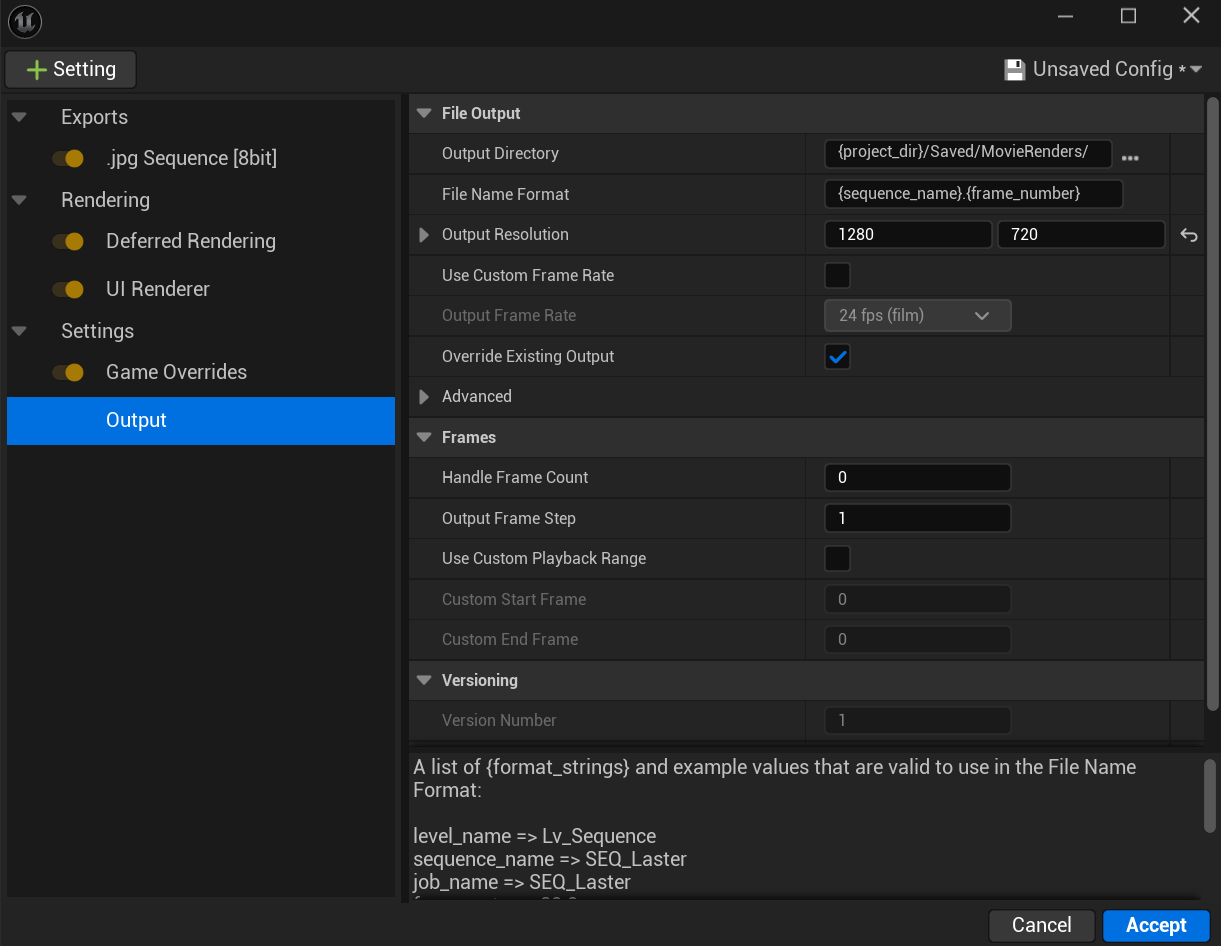This screenshot has width=1221, height=946.
Task: Click the Version Number field
Action: pos(918,720)
